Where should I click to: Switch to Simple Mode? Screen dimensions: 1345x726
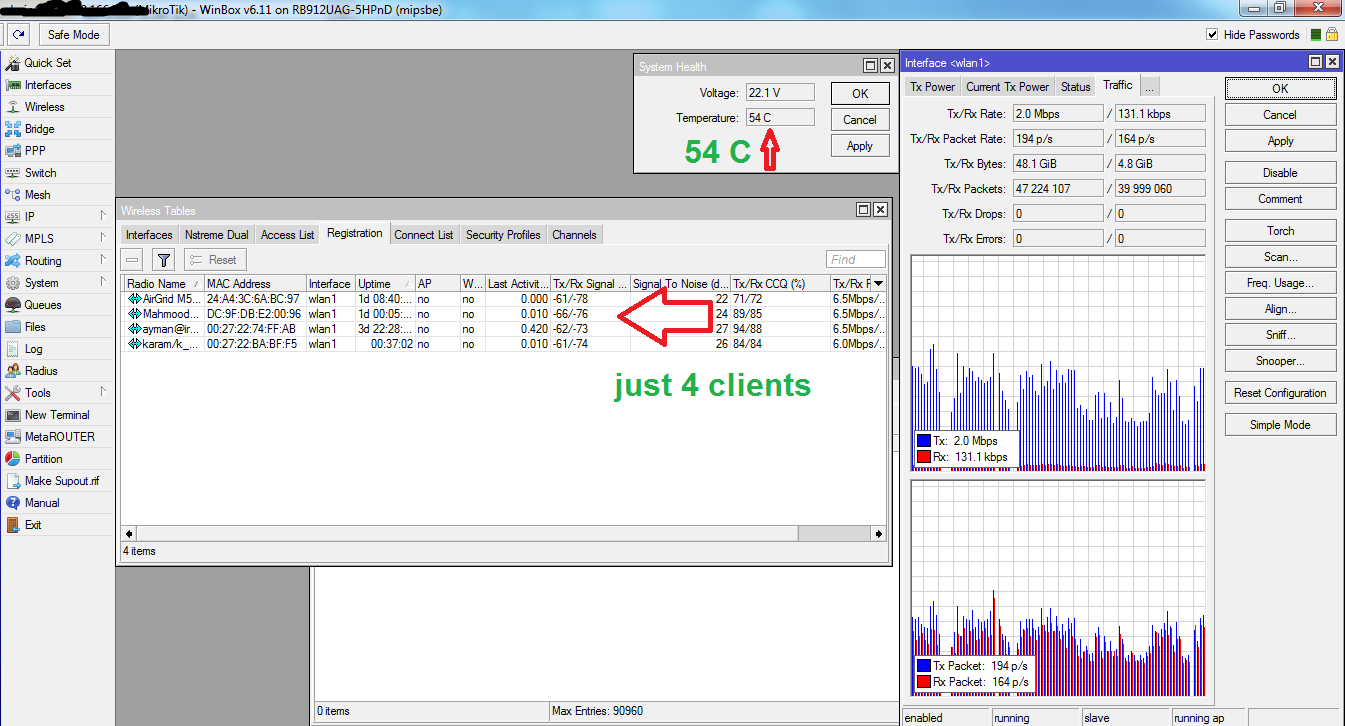click(x=1280, y=425)
